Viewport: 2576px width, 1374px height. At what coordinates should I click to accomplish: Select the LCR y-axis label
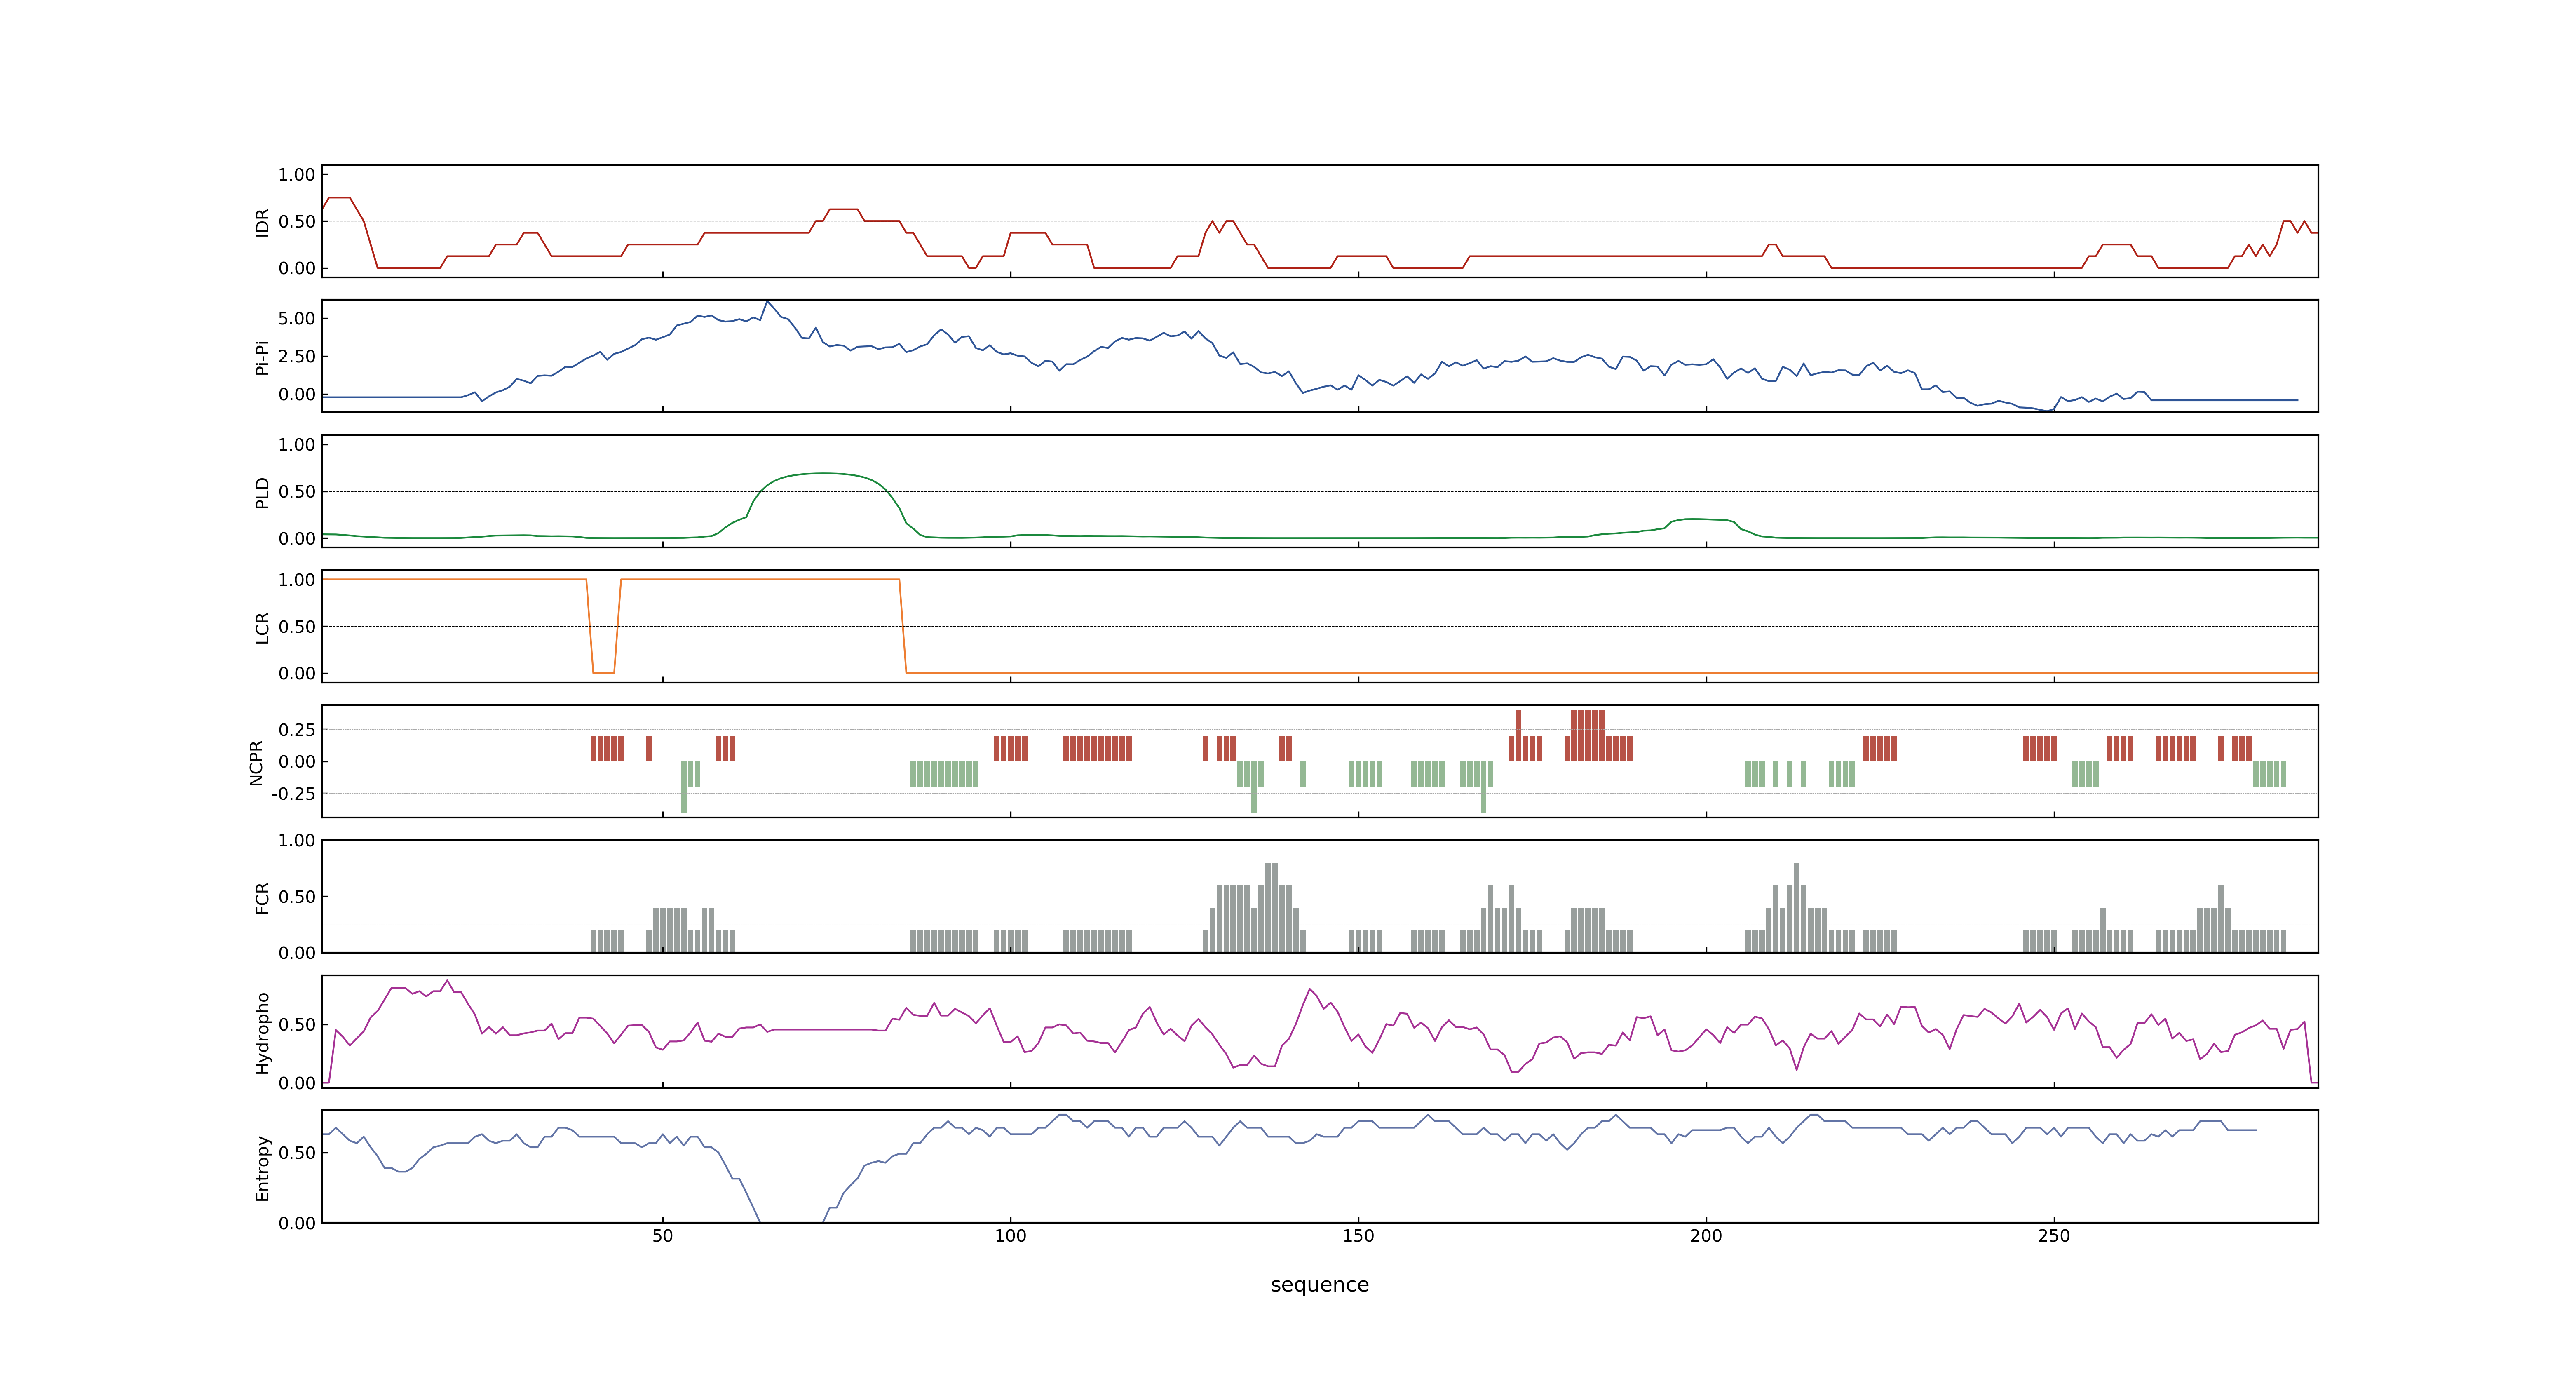[x=262, y=627]
